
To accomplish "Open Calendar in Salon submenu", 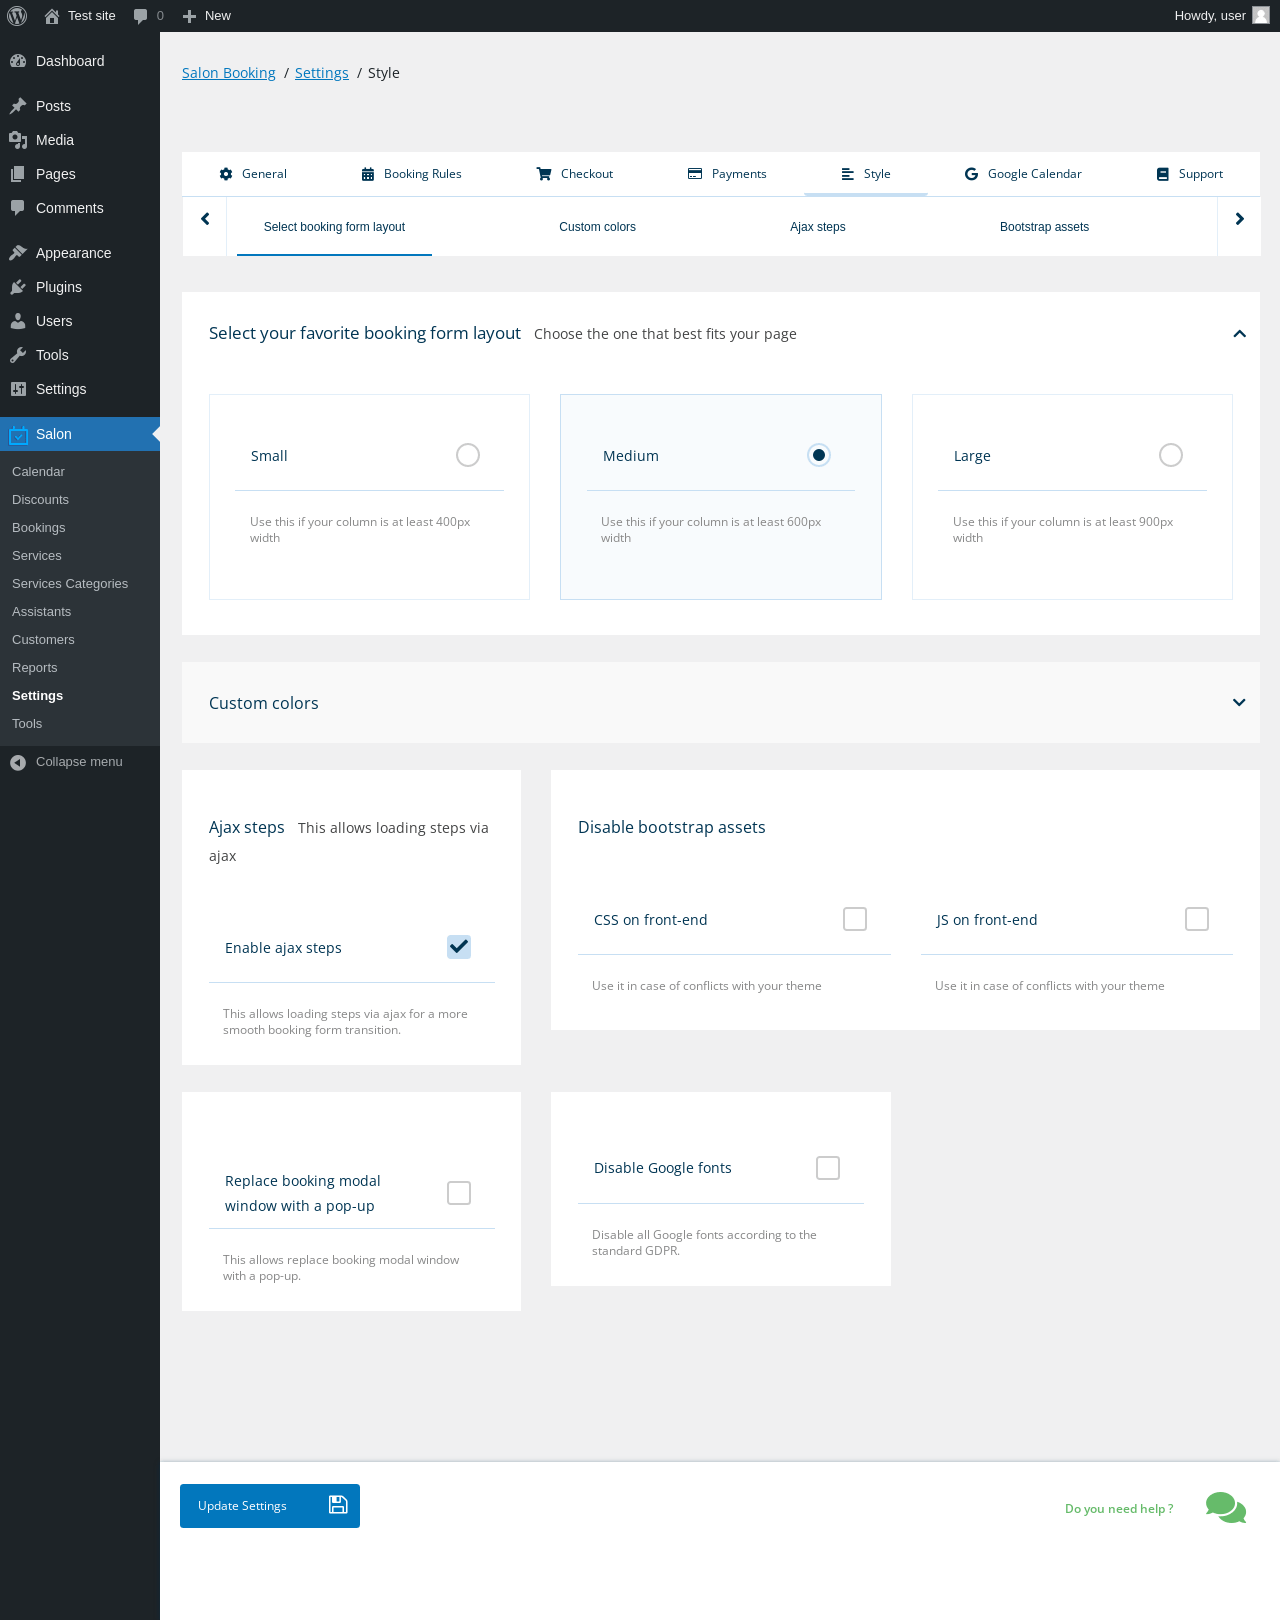I will [x=38, y=472].
